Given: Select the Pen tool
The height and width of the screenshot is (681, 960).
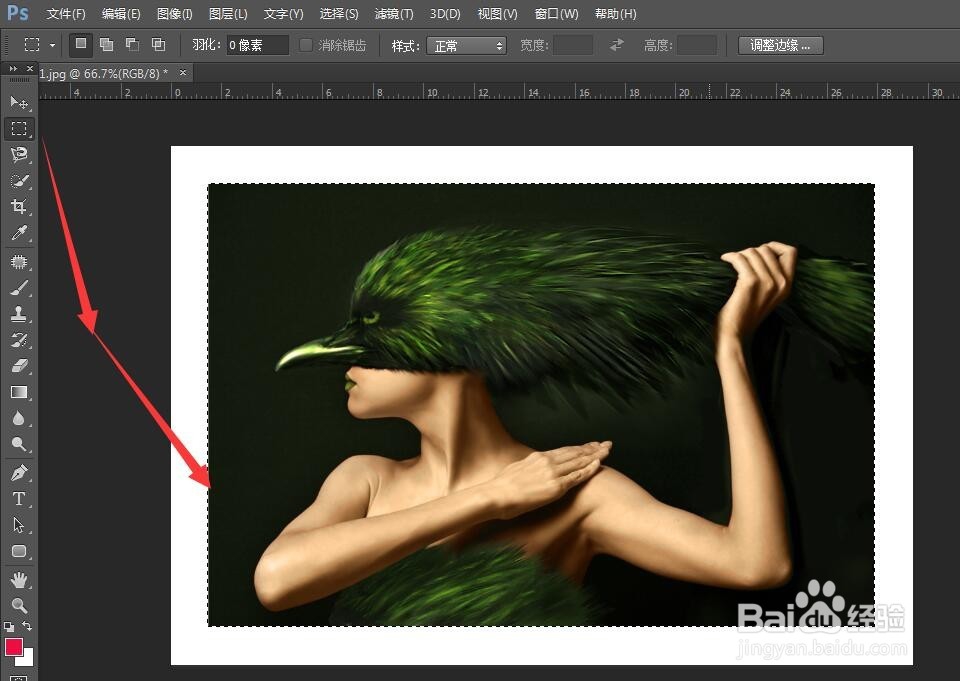Looking at the screenshot, I should [x=19, y=473].
